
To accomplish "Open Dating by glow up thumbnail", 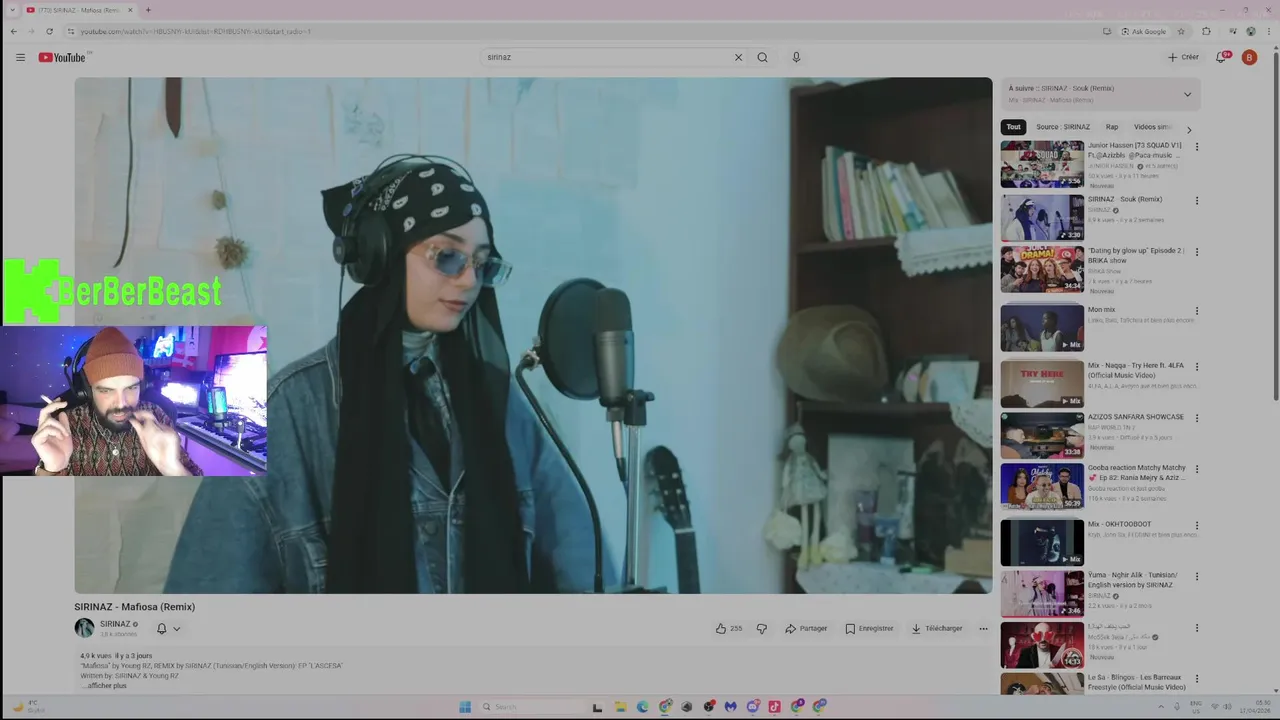I will [x=1042, y=270].
